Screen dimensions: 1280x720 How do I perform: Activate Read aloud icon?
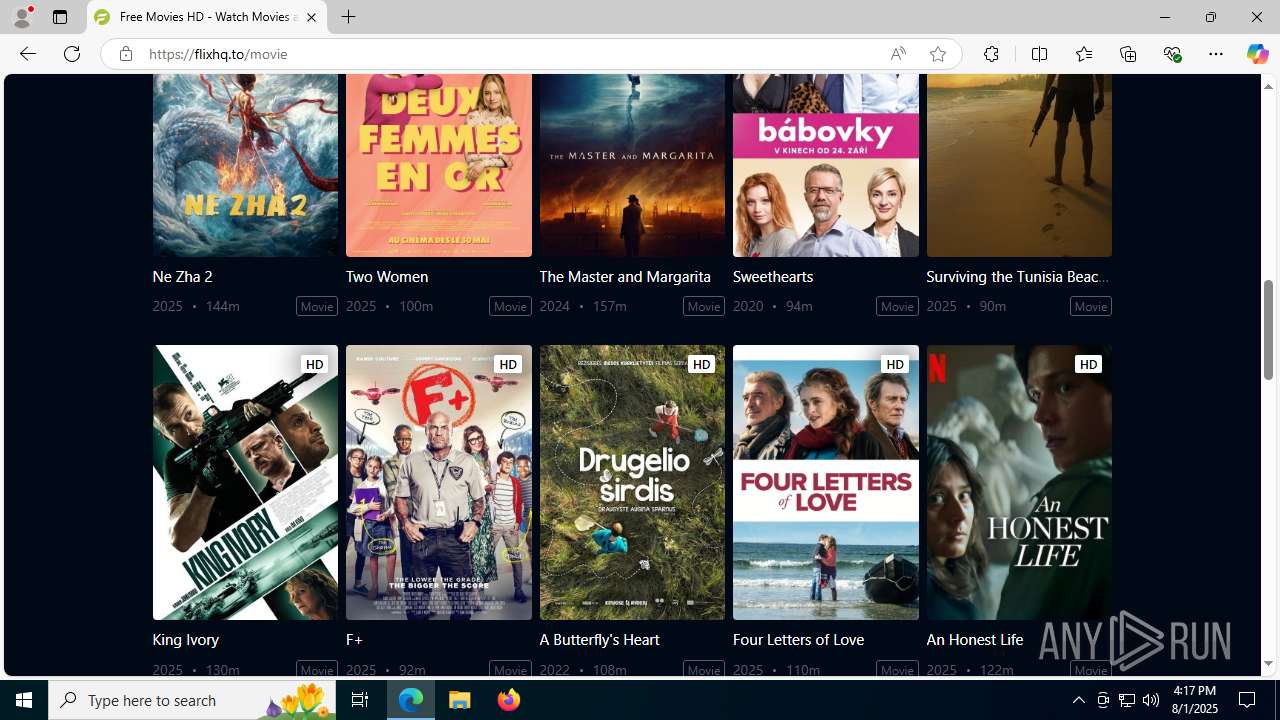tap(898, 54)
